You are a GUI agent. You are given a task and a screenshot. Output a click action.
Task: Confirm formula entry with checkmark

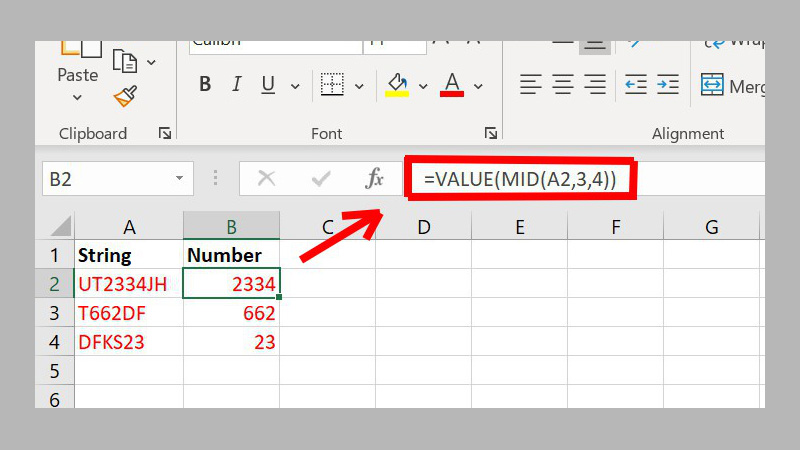pyautogui.click(x=321, y=179)
